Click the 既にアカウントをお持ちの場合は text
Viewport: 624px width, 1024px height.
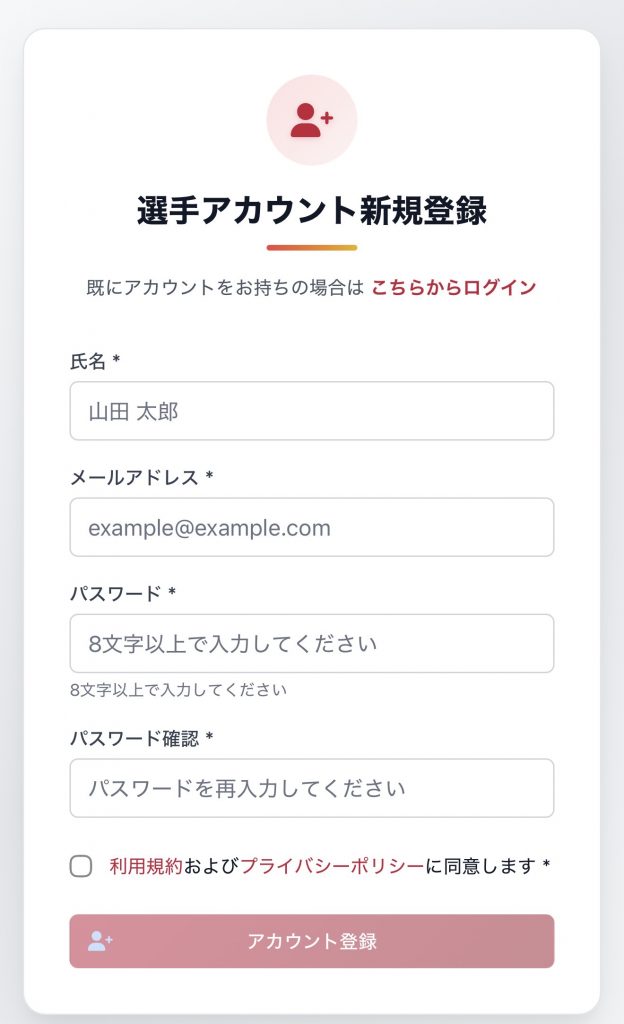(x=225, y=288)
